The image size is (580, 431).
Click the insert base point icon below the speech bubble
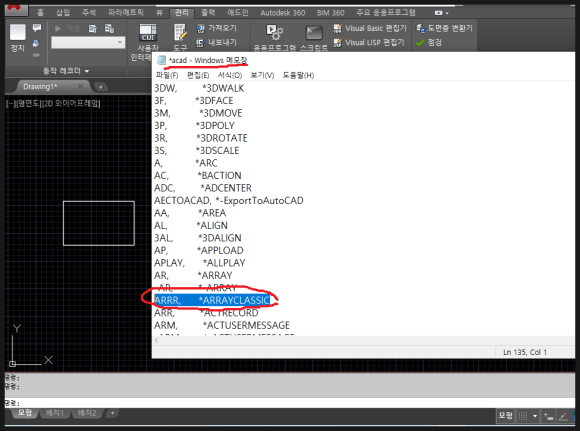point(36,44)
